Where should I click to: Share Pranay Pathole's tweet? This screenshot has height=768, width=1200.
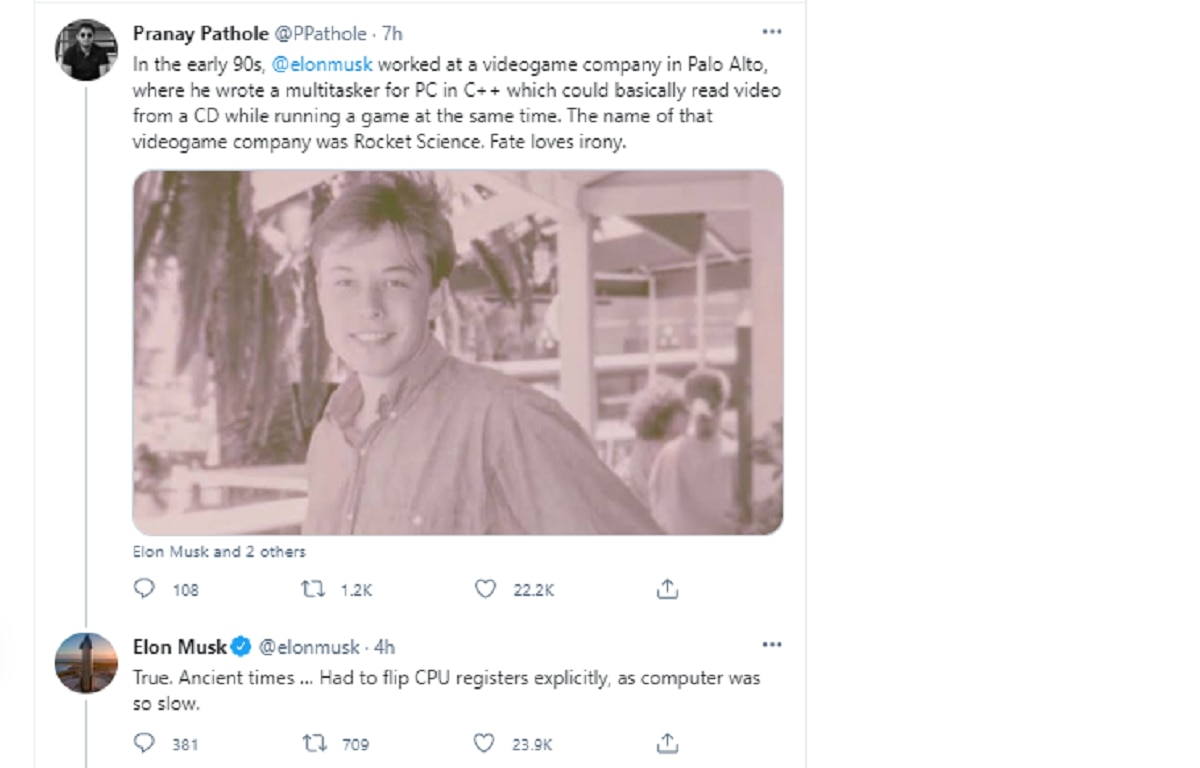(667, 589)
